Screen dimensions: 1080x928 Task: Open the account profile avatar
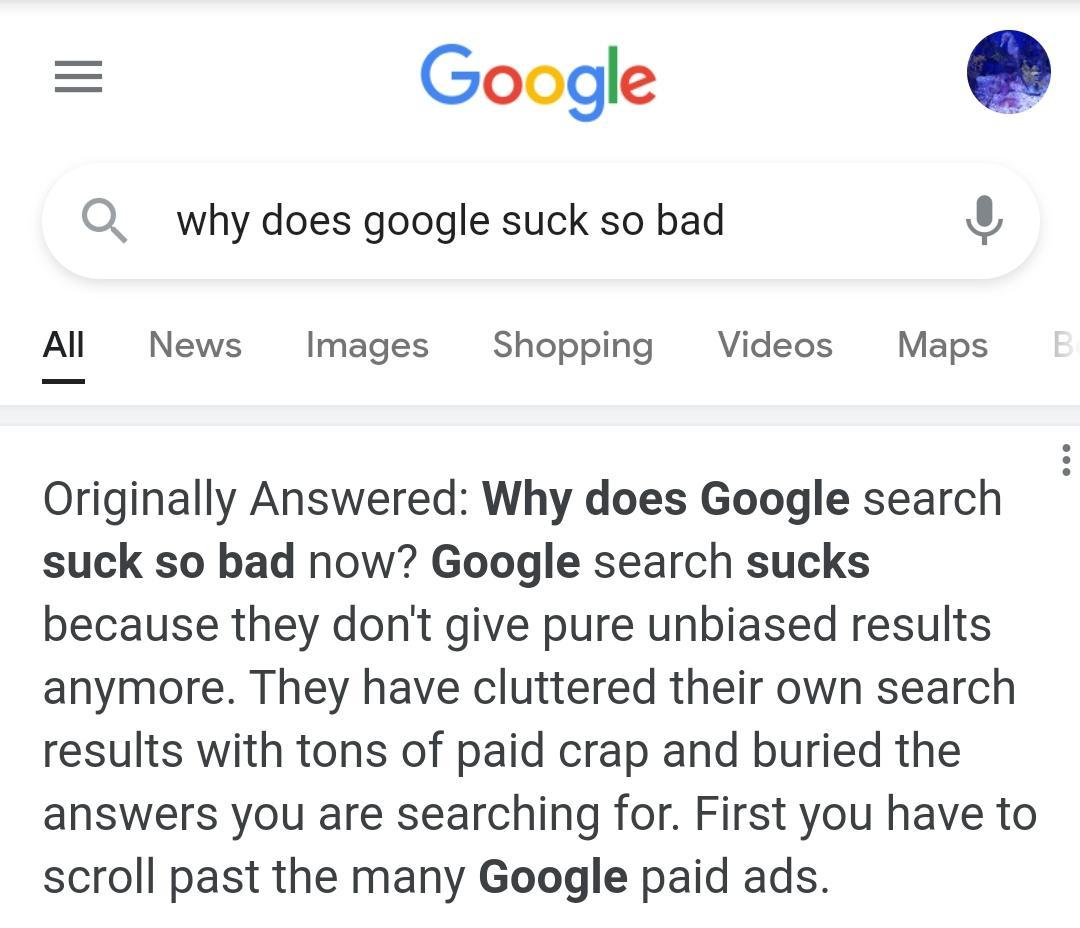click(x=1008, y=72)
